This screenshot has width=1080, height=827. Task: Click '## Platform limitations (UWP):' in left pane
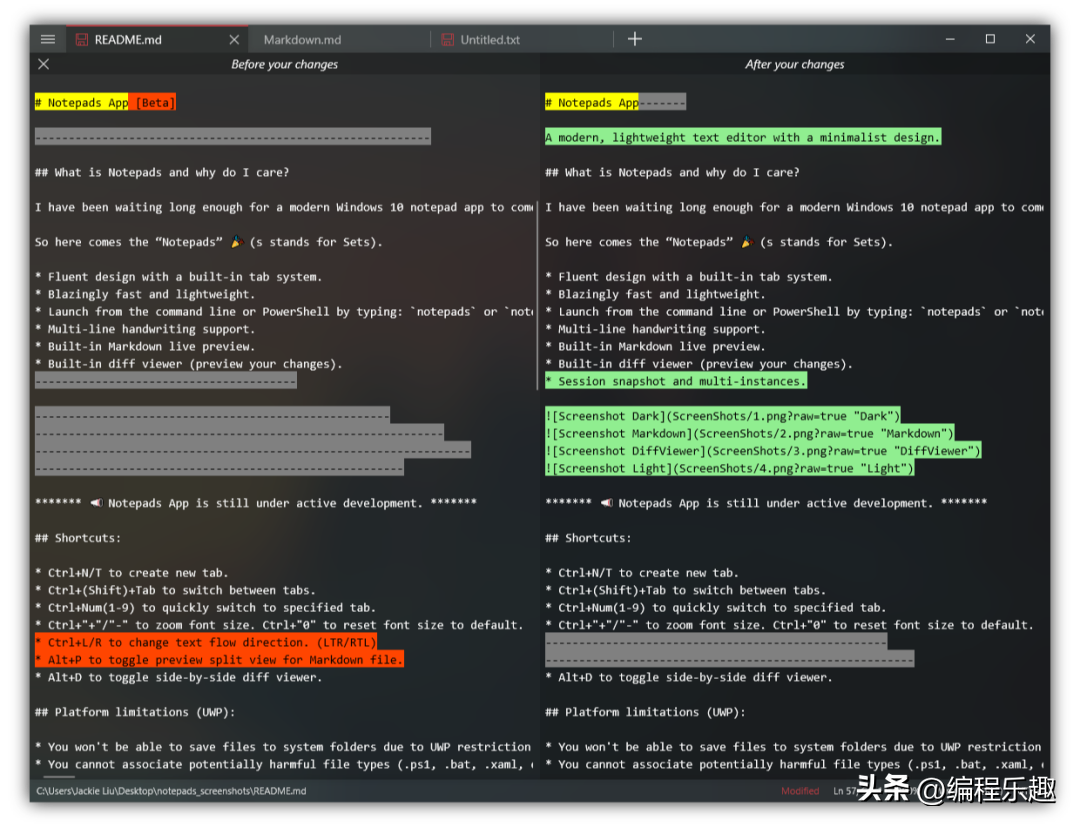click(x=135, y=712)
